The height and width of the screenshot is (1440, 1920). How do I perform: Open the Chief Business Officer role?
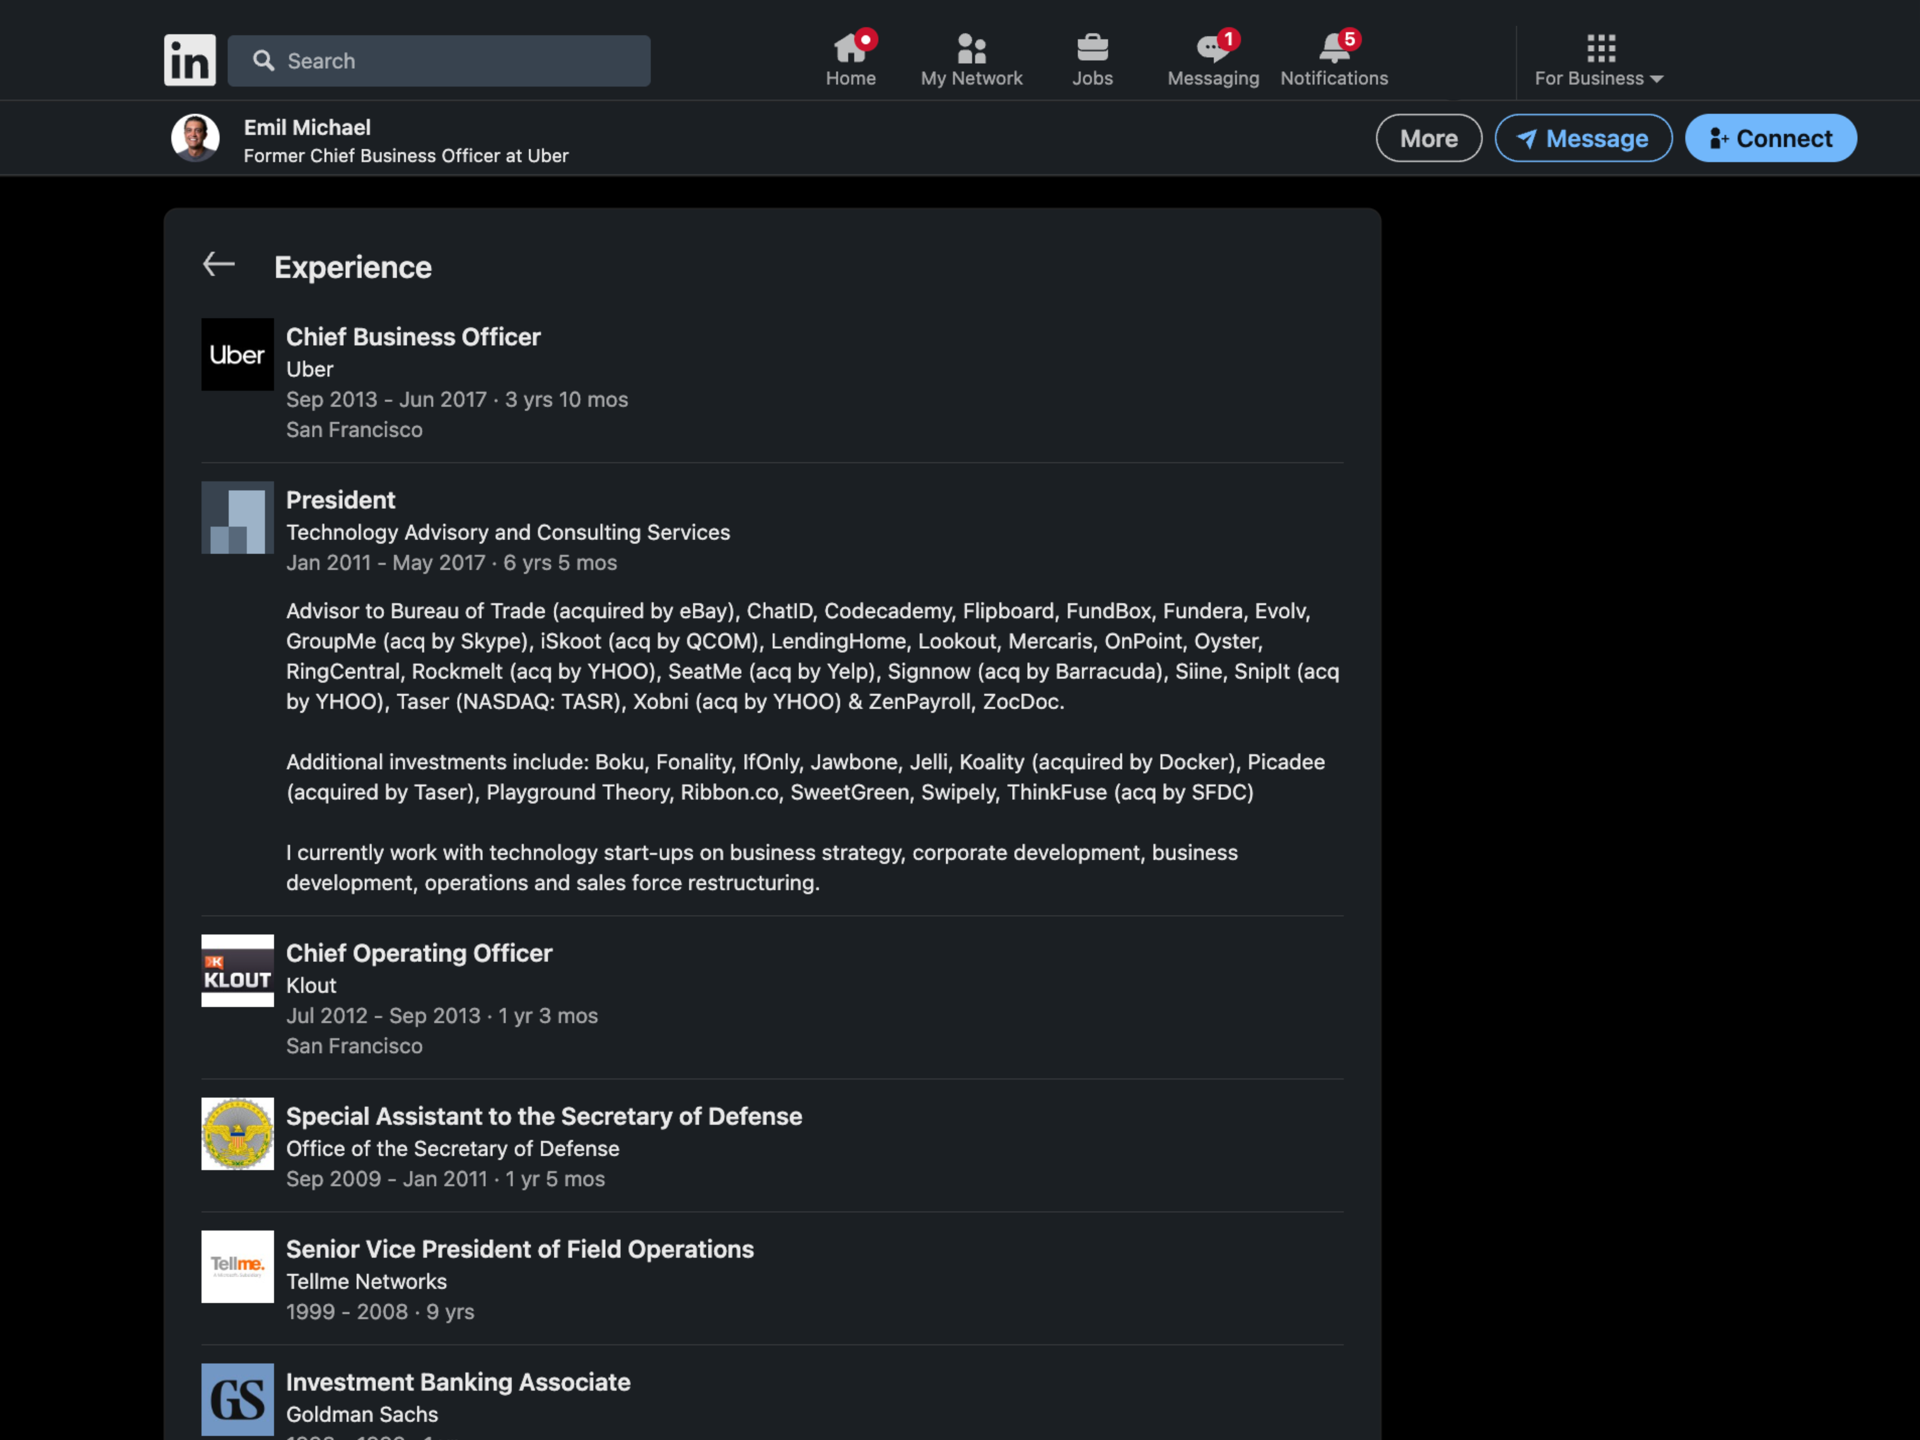[x=413, y=337]
